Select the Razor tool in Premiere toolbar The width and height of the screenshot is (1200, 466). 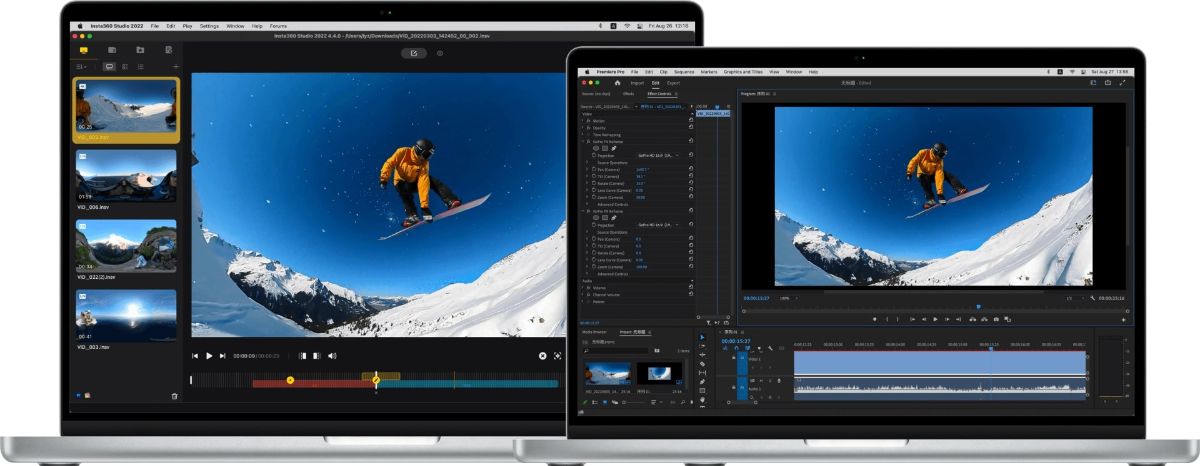click(x=702, y=363)
